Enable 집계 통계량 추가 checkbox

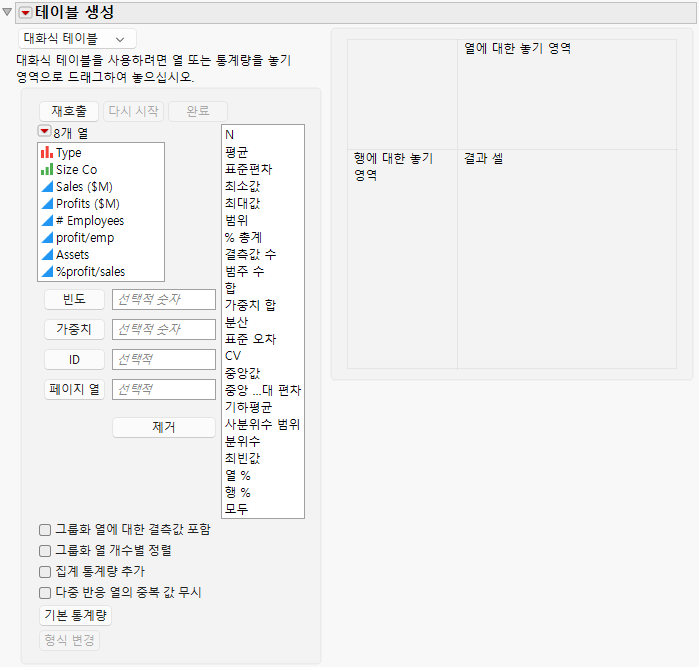(x=45, y=572)
